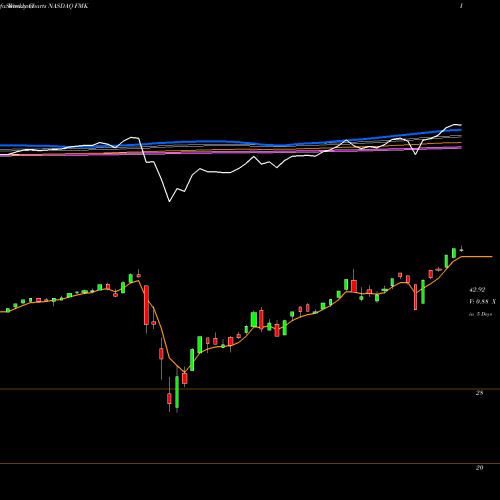500x500 pixels.
Task: Click the last candlestick on the chart
Action: pyautogui.click(x=462, y=249)
